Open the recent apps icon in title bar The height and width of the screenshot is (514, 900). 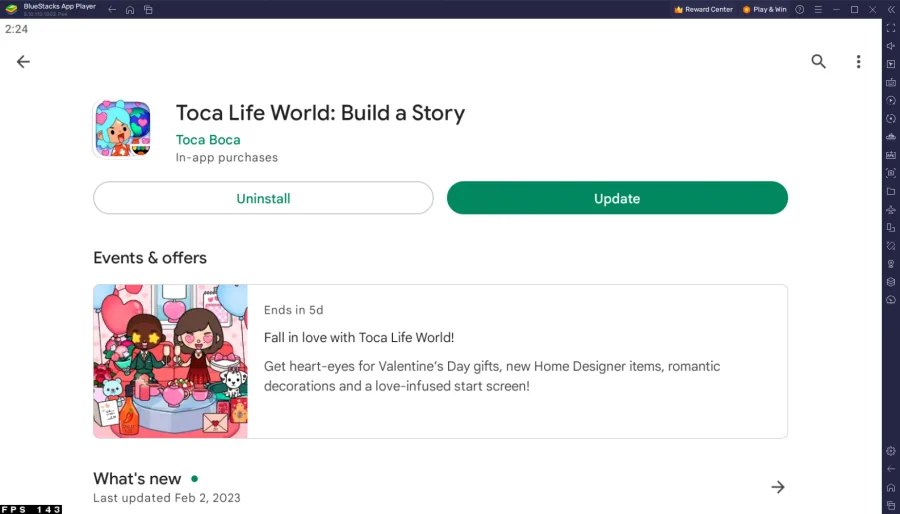point(148,10)
